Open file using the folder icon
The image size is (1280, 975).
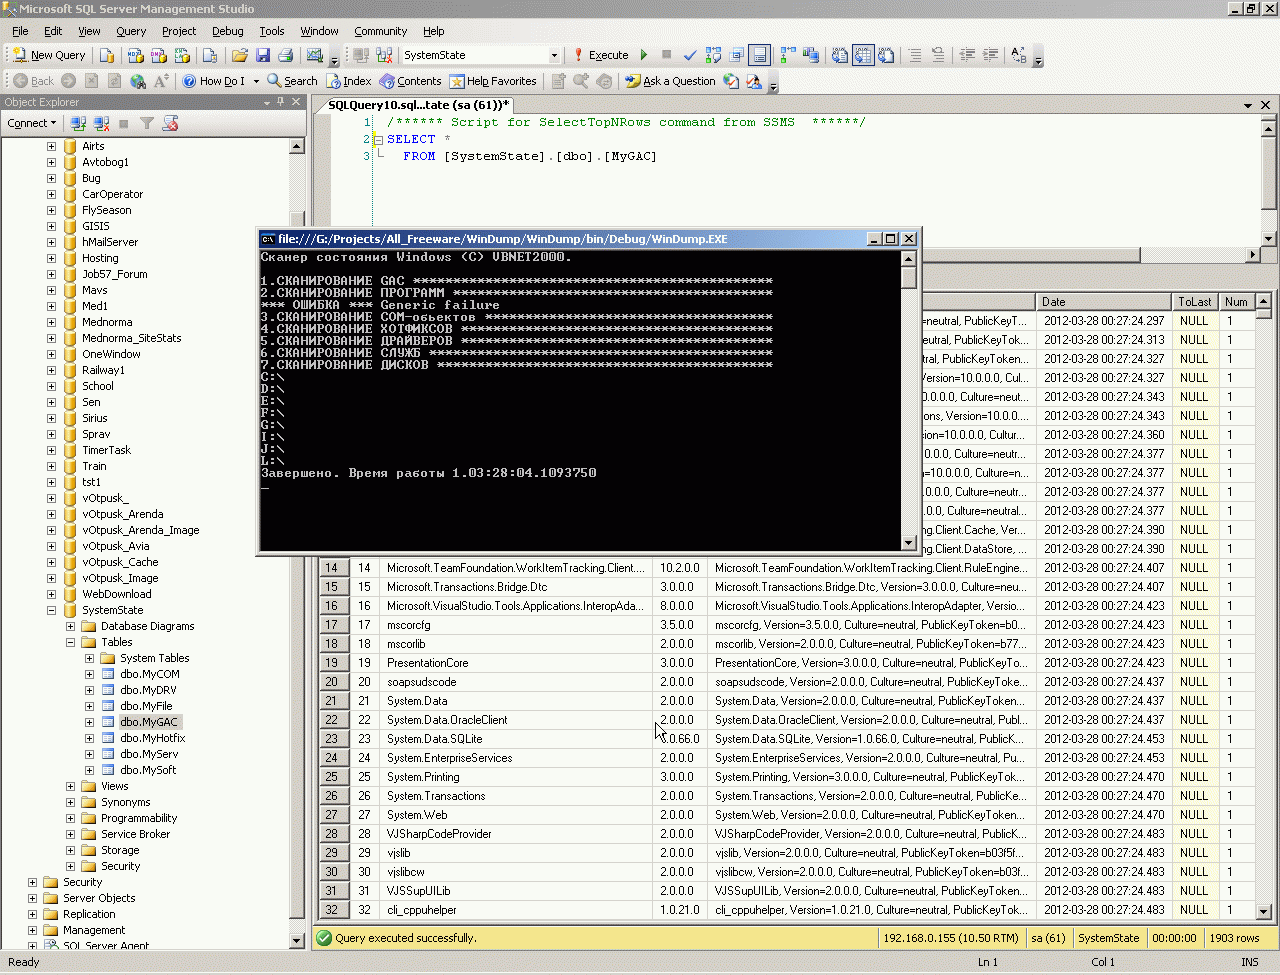coord(240,55)
